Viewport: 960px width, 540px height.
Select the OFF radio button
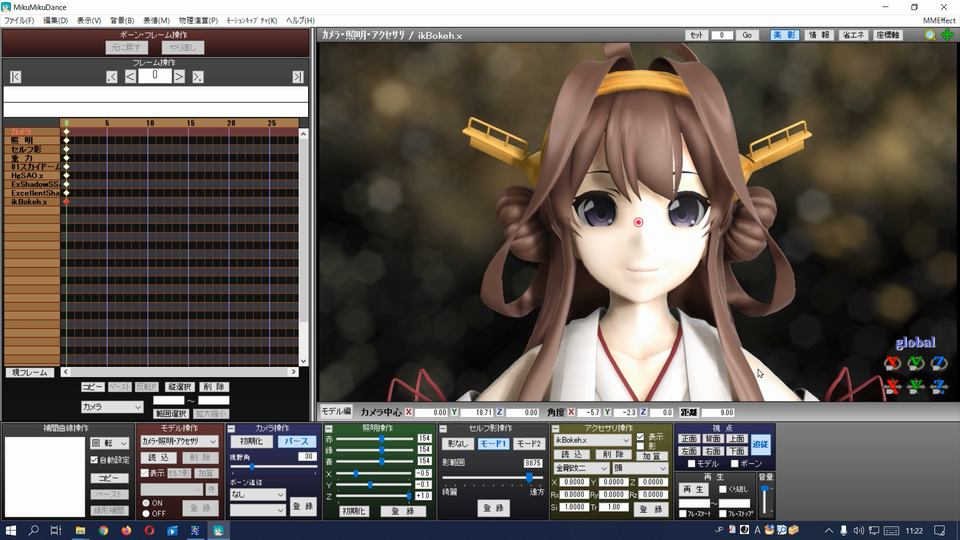[x=146, y=513]
